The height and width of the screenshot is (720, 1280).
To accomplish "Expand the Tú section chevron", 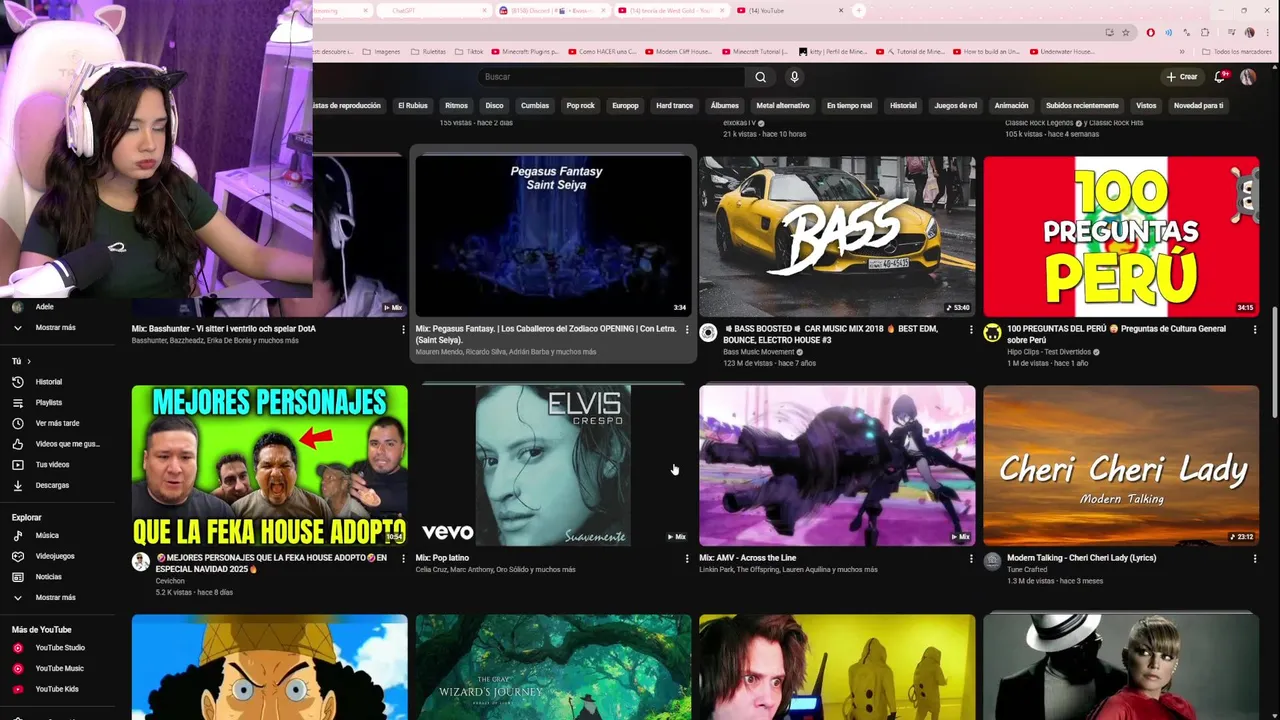I will pos(29,361).
